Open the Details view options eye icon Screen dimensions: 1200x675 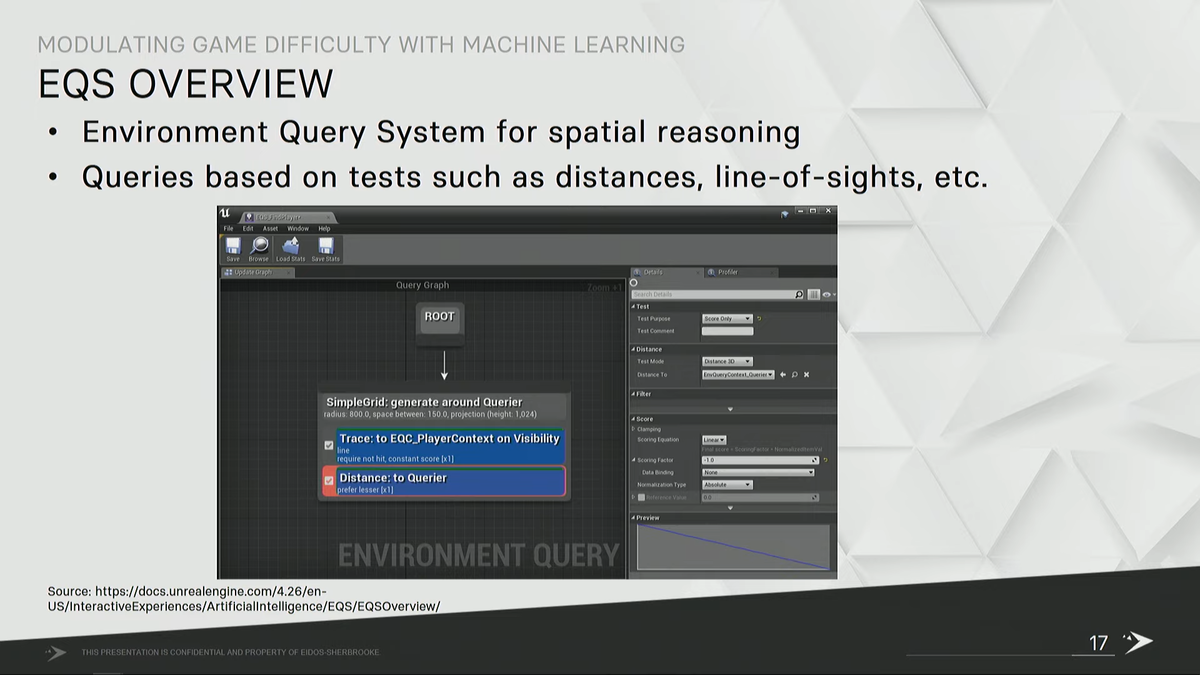[x=828, y=294]
